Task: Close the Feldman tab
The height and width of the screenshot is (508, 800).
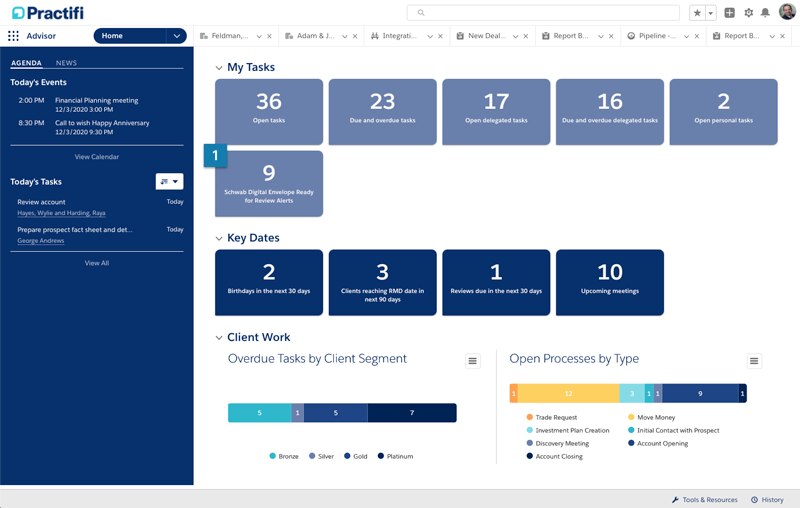Action: point(271,36)
